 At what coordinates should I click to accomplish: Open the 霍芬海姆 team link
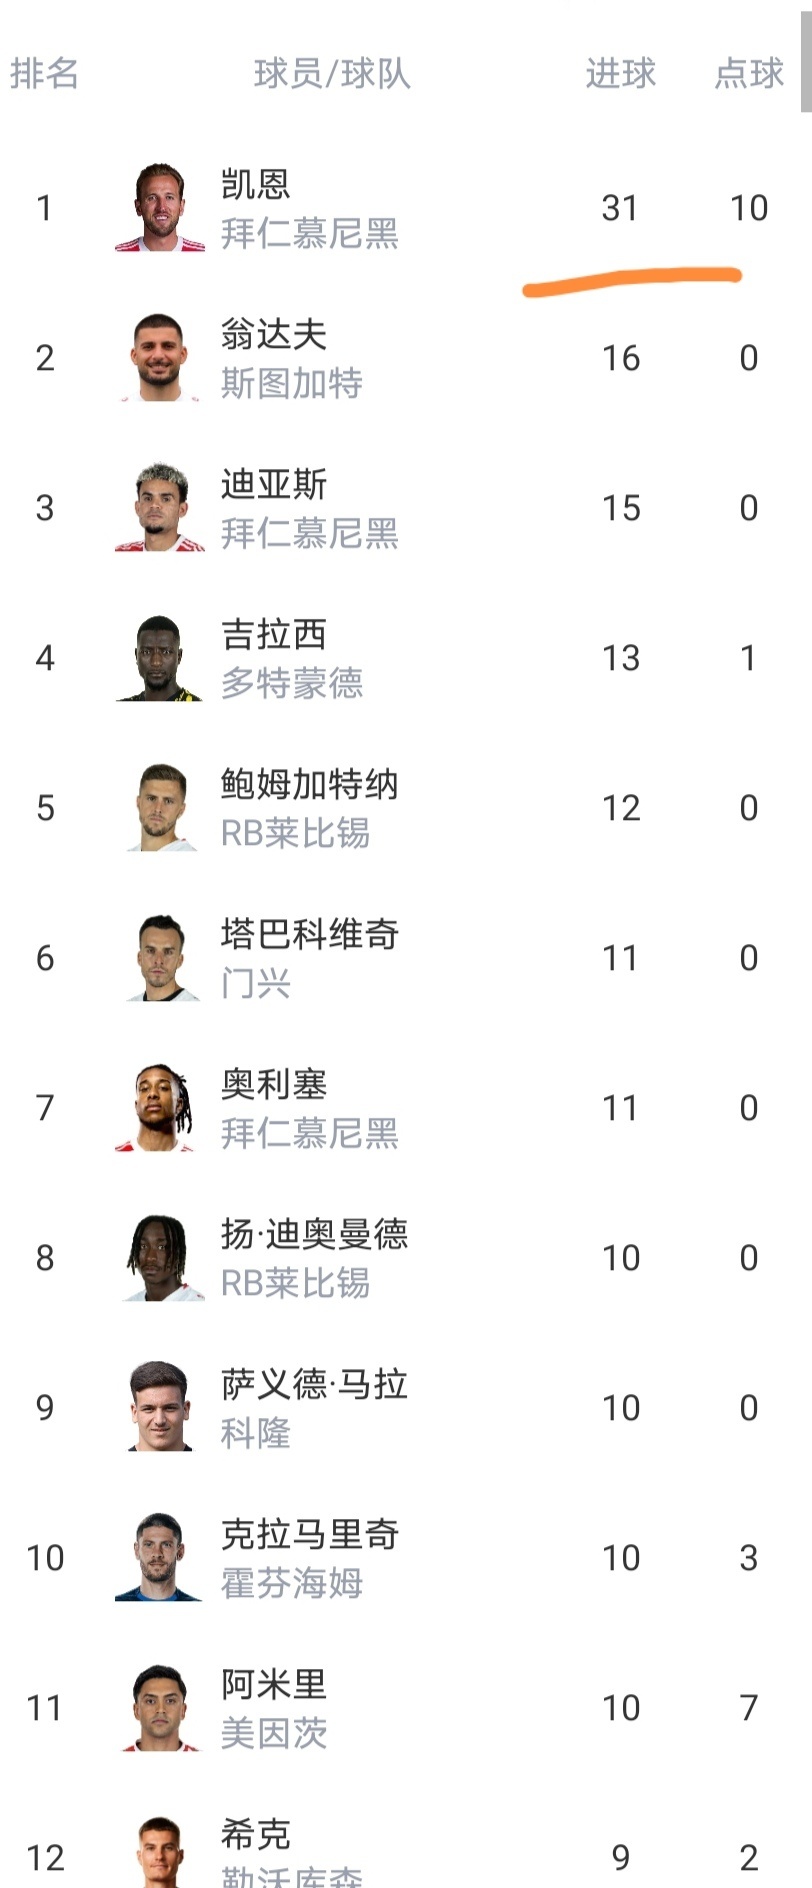point(291,1583)
